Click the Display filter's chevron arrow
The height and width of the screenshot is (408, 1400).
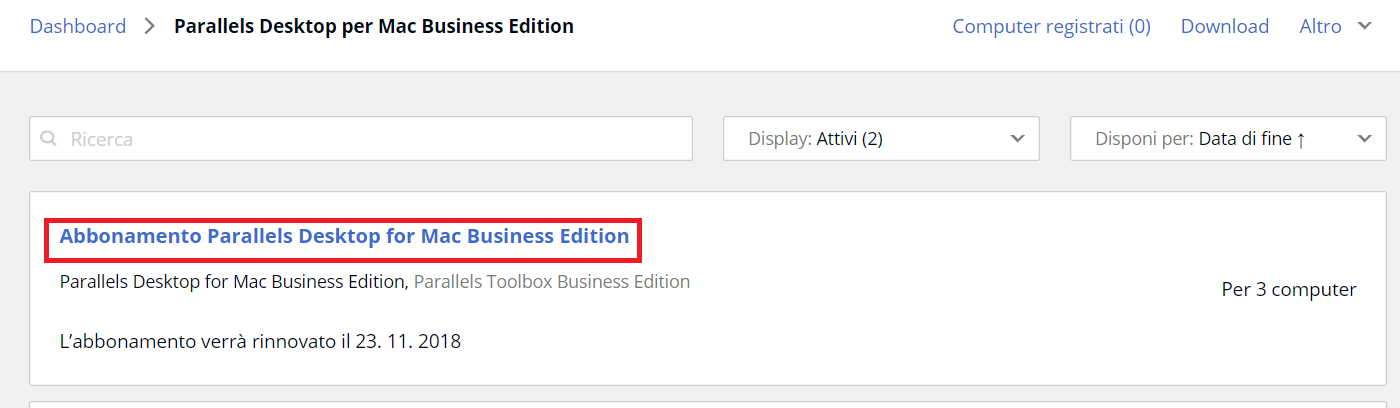point(1018,139)
